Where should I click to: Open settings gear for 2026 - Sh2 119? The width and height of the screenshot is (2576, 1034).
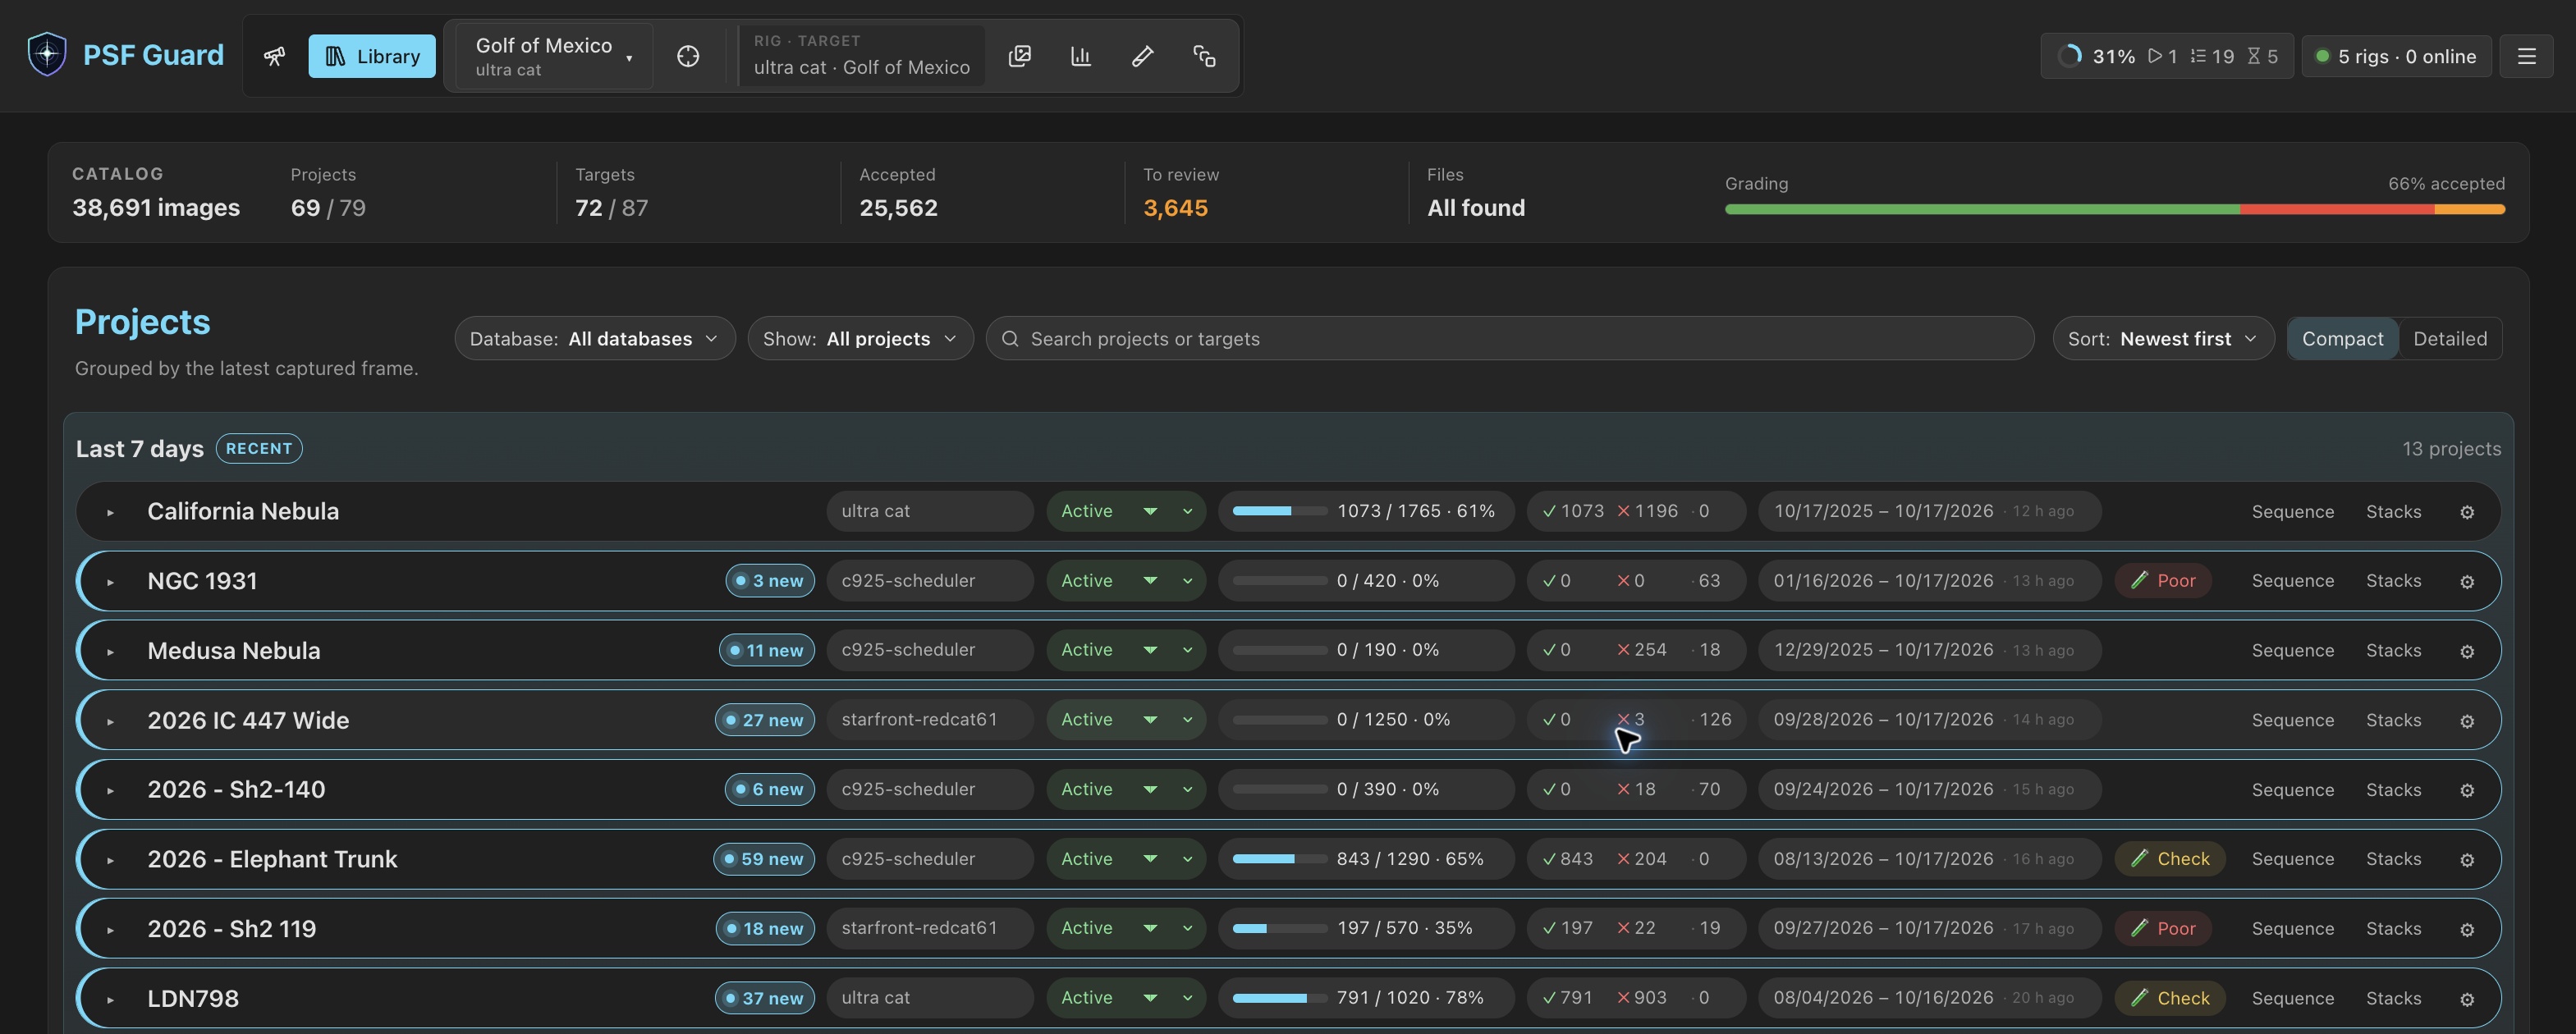2467,929
